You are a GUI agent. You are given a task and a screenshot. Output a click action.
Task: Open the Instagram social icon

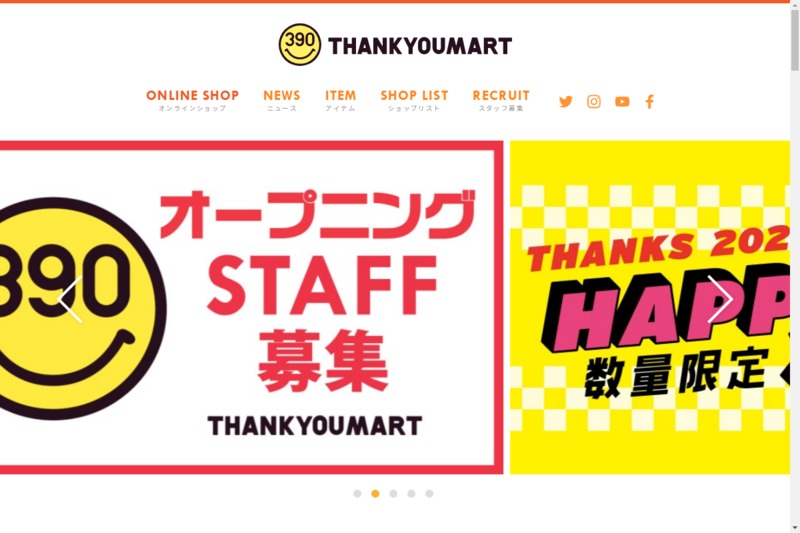[593, 101]
